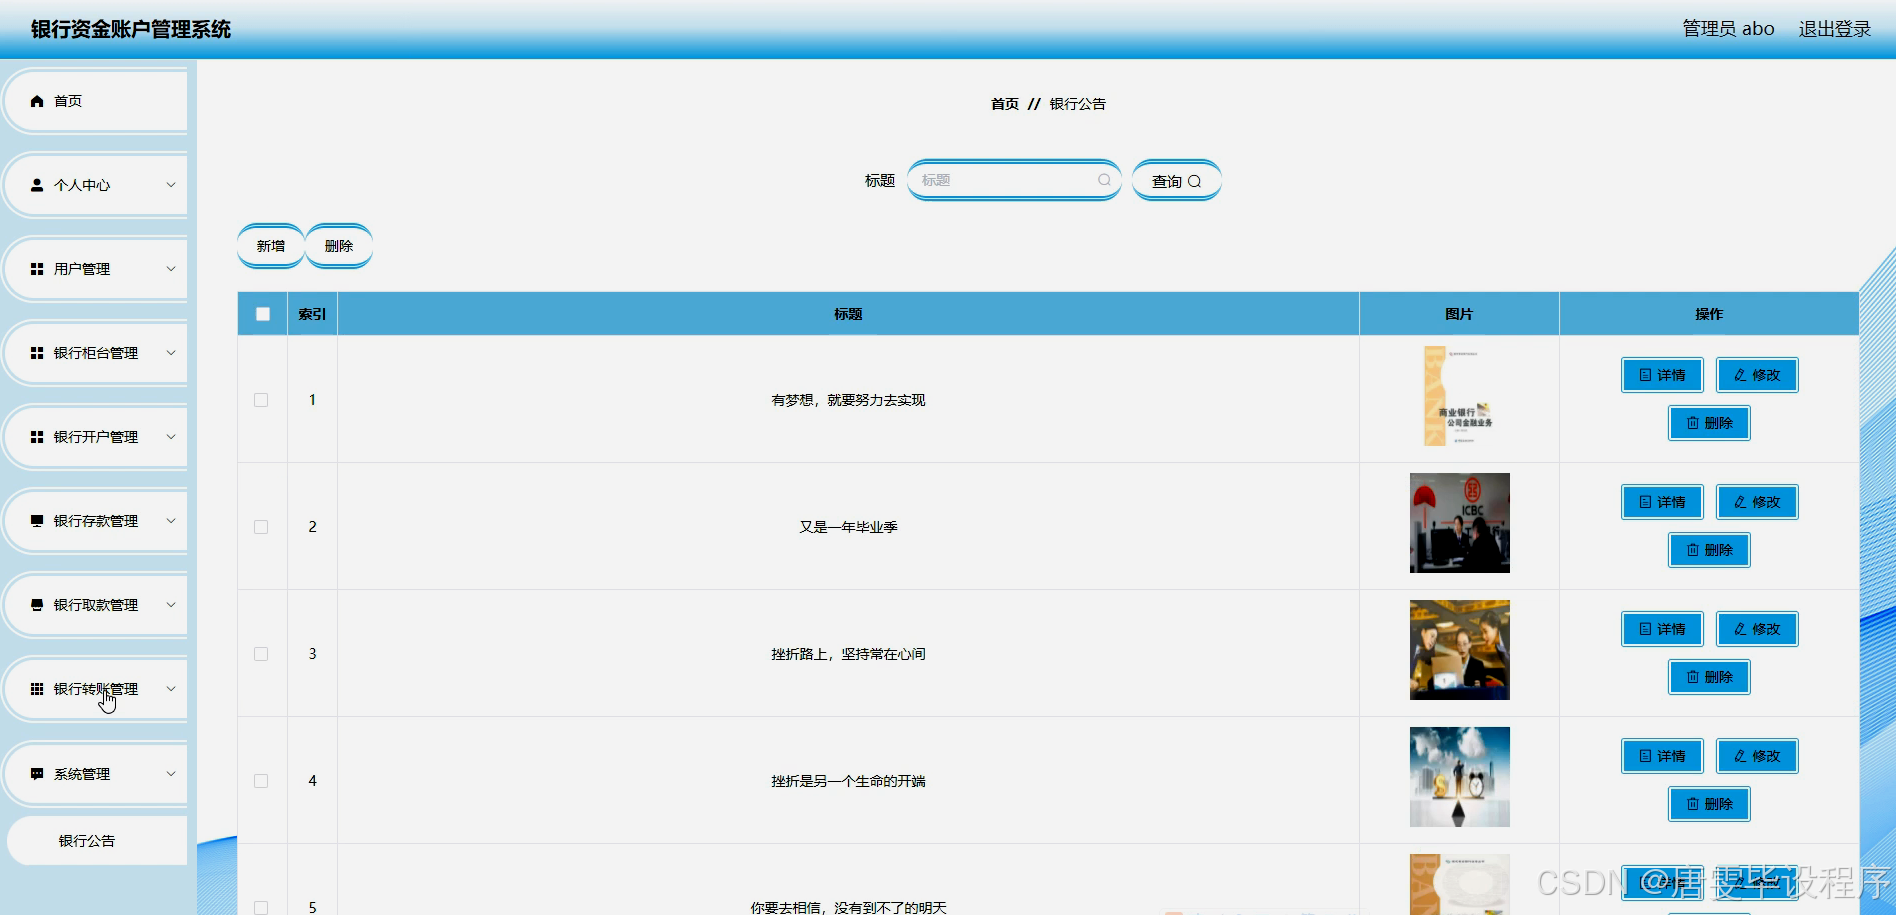
Task: Click 删除 for row 4 挫折是另一个生命的开端
Action: coord(1709,804)
